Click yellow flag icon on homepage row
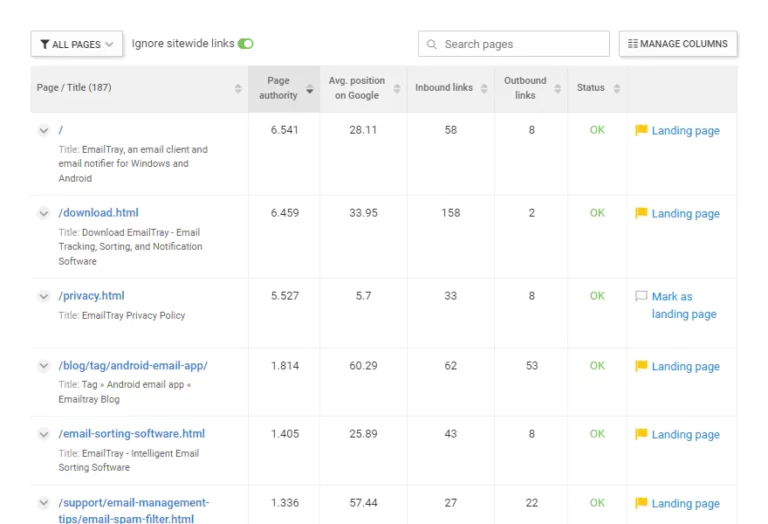The image size is (768, 524). pos(641,130)
